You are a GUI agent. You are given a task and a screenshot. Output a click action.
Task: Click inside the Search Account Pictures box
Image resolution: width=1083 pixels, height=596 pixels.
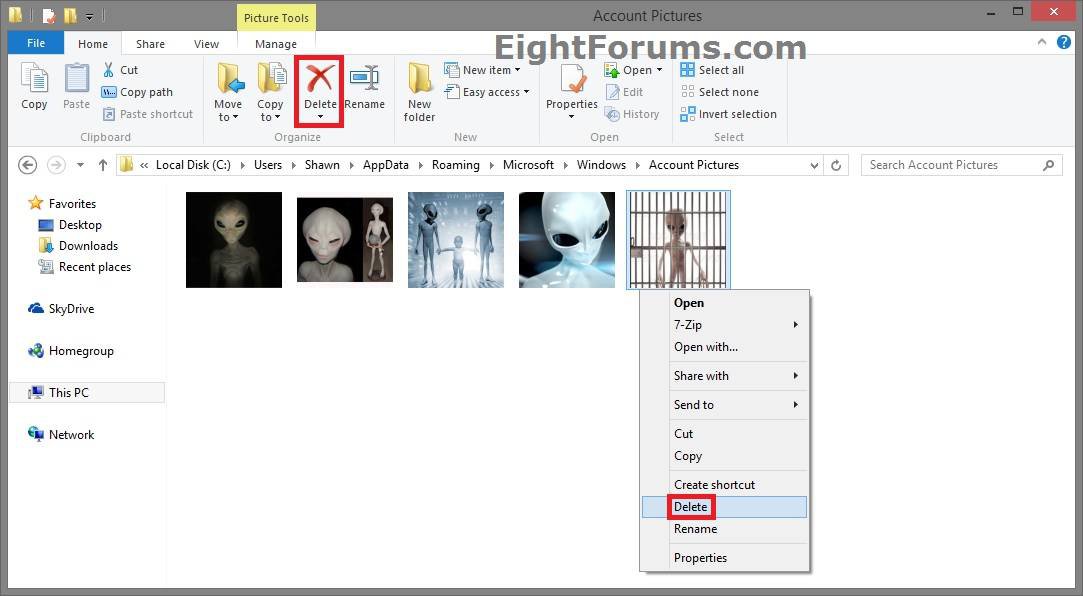pos(950,164)
